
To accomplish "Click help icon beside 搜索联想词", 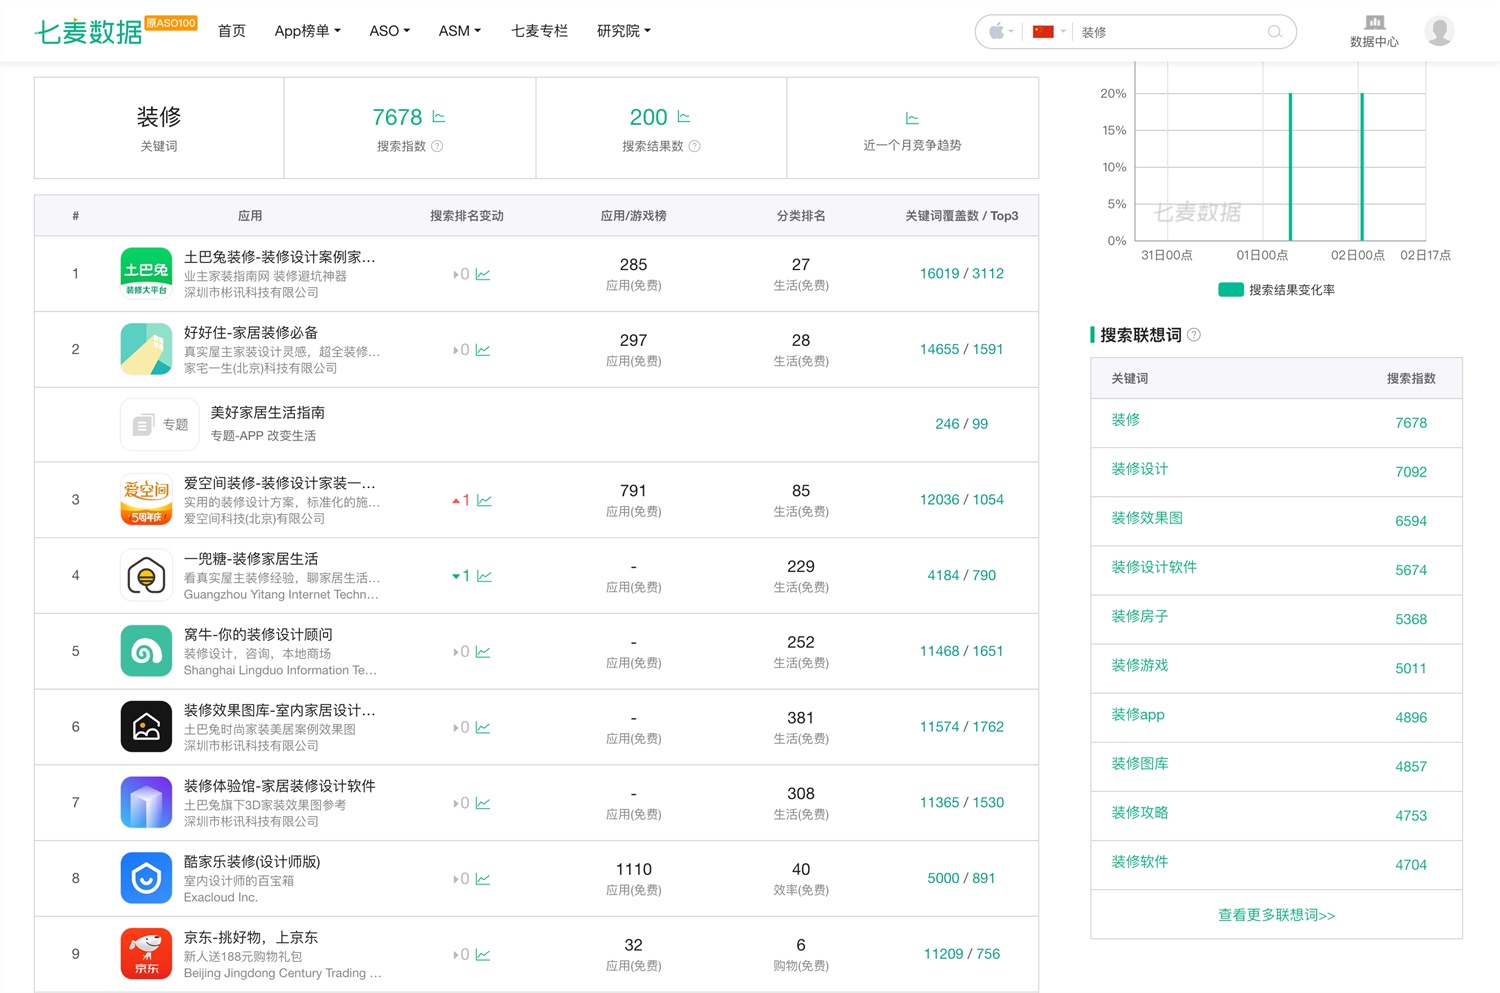I will 1194,335.
